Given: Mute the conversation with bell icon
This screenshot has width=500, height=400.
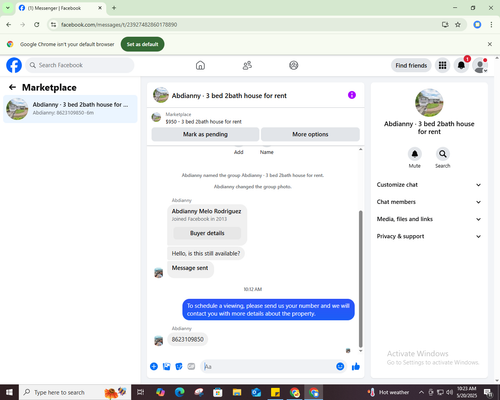Looking at the screenshot, I should (x=415, y=154).
